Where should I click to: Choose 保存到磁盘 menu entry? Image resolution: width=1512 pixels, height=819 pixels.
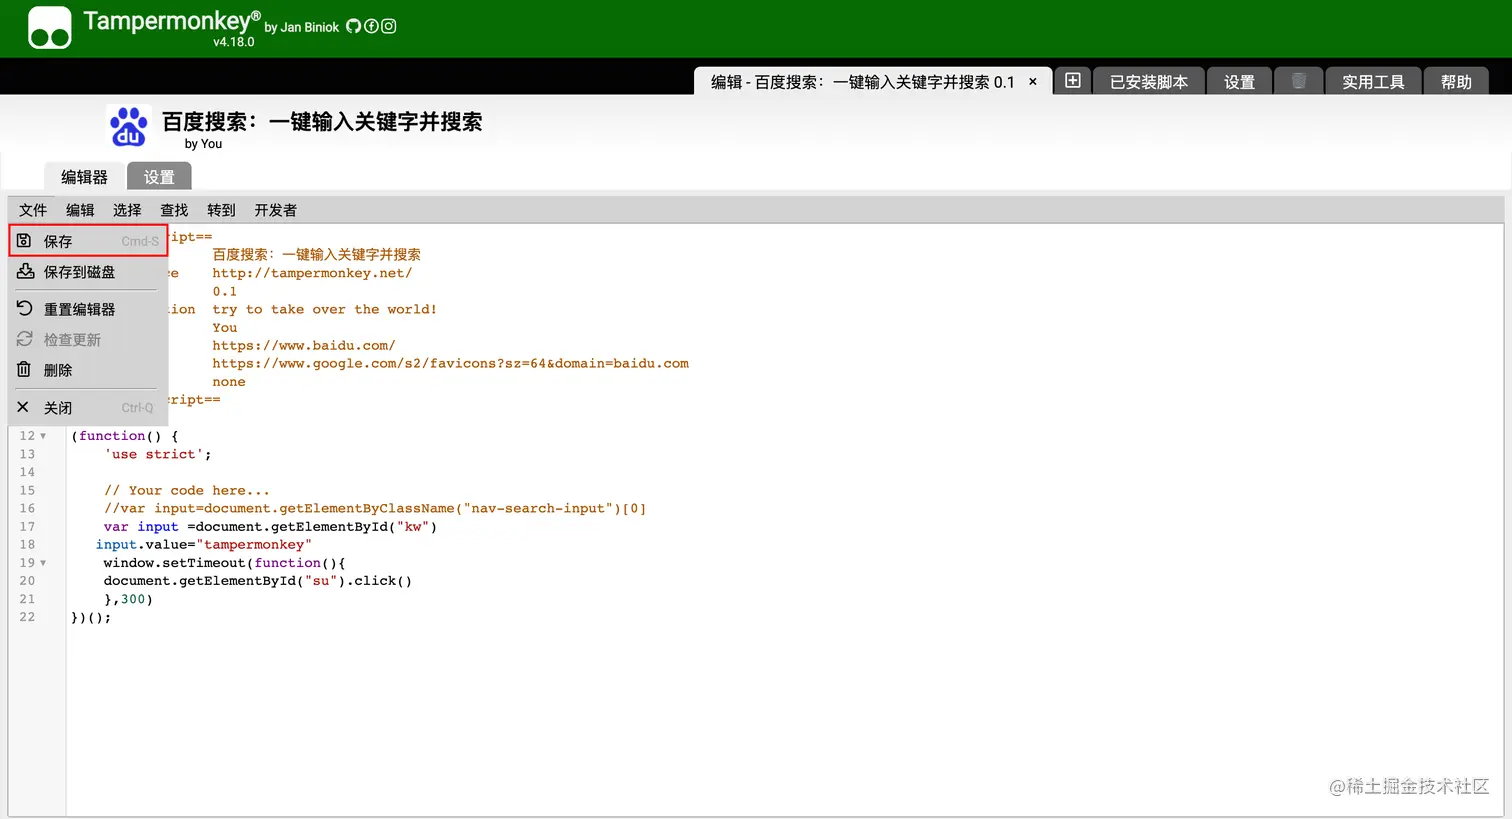click(x=88, y=271)
